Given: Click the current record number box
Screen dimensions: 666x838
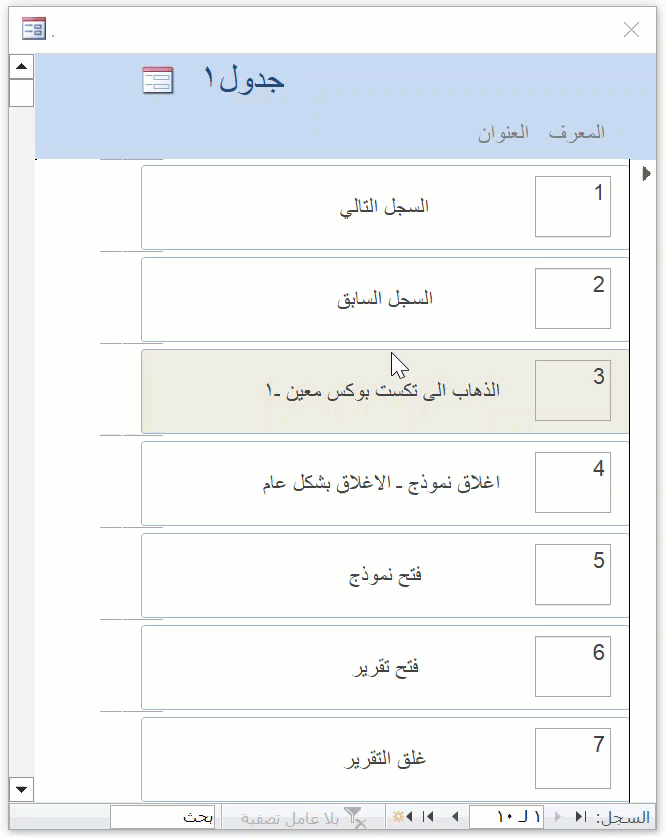Looking at the screenshot, I should 506,817.
